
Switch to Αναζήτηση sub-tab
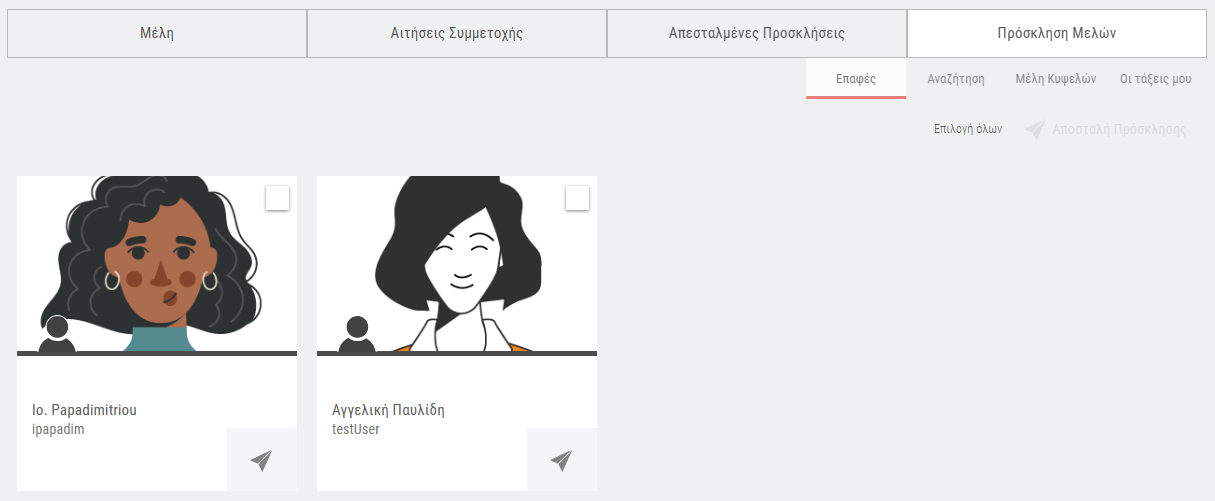[x=956, y=79]
